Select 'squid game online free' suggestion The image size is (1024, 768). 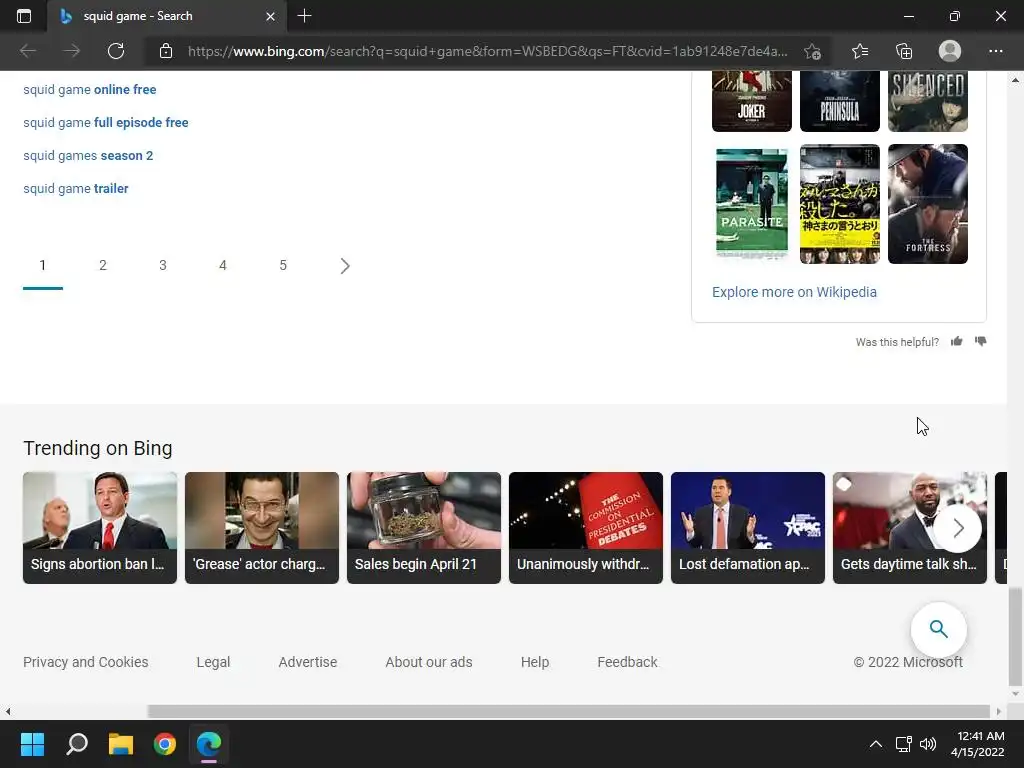pos(89,89)
